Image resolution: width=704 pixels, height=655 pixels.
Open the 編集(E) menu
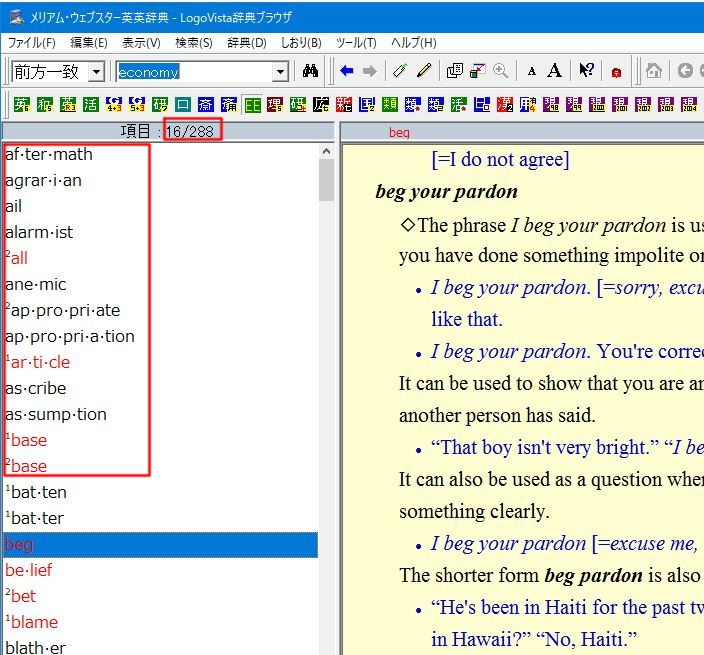click(88, 43)
